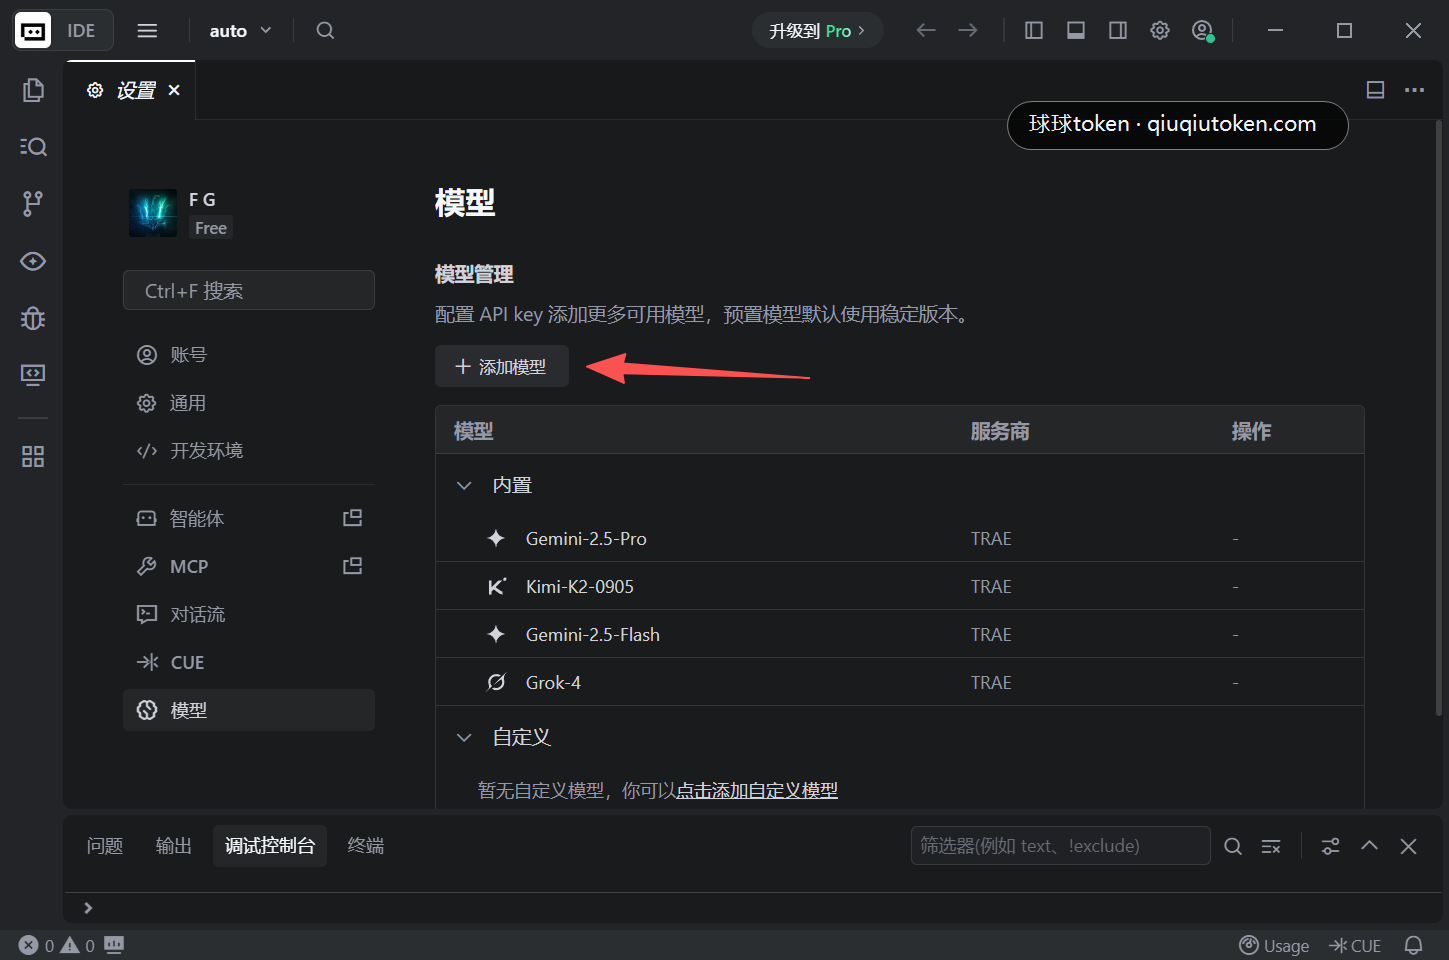Select the Gemini-2.5-Pro row
This screenshot has height=960, width=1449.
coord(900,538)
